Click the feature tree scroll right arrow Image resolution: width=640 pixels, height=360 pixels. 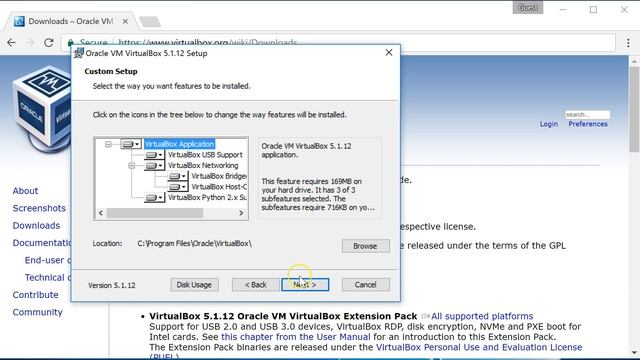coord(241,213)
